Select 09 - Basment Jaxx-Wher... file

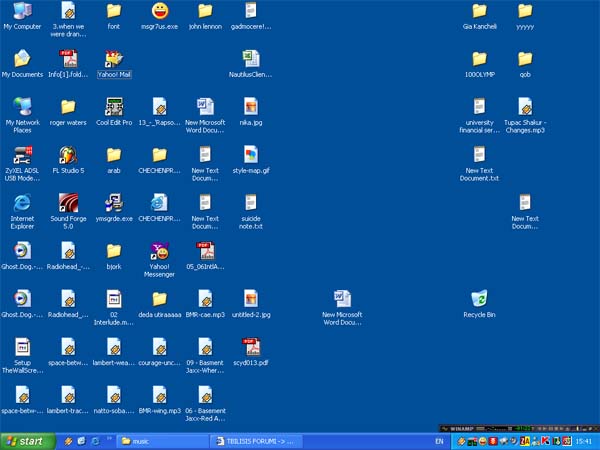205,356
